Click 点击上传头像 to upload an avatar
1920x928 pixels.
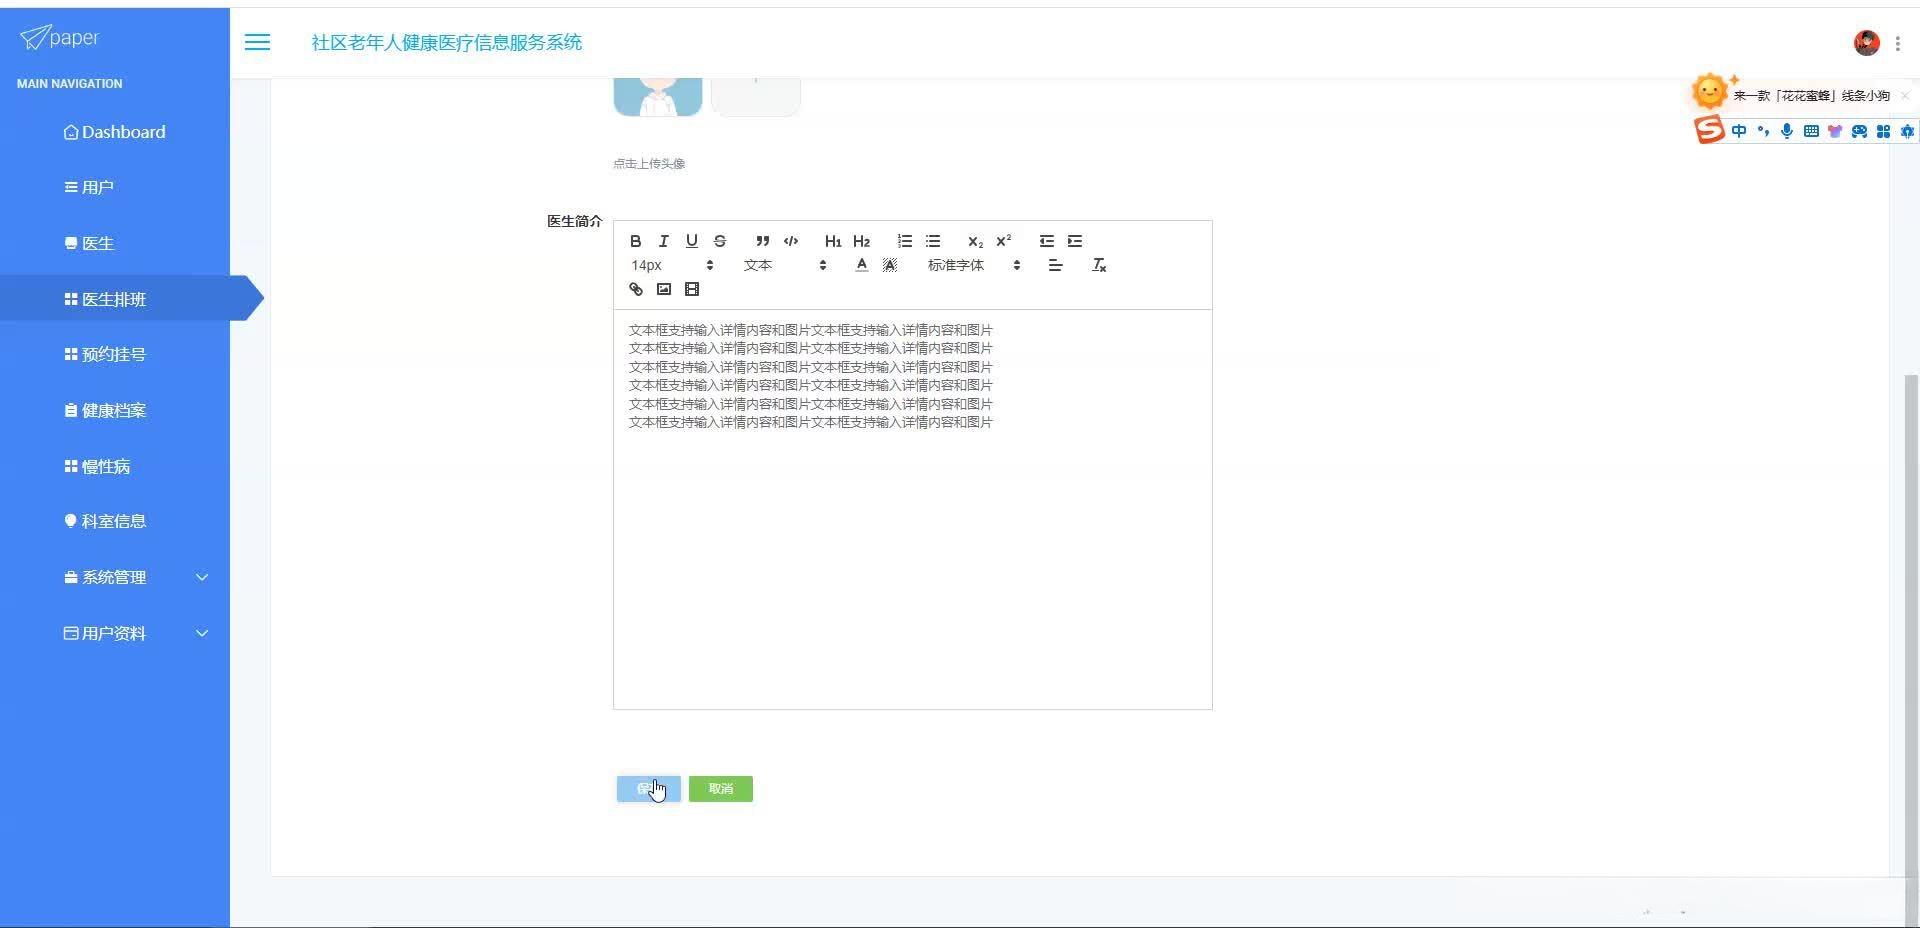click(648, 163)
